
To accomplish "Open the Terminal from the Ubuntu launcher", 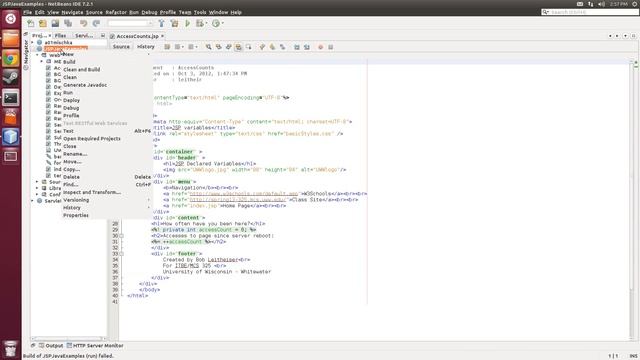I will click(x=11, y=98).
